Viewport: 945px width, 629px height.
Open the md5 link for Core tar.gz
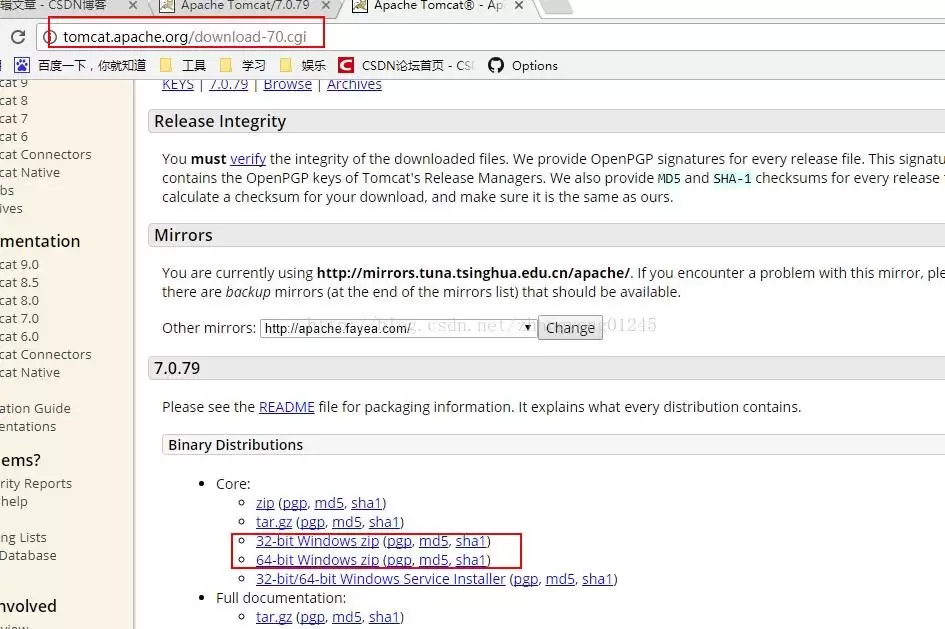click(x=347, y=522)
